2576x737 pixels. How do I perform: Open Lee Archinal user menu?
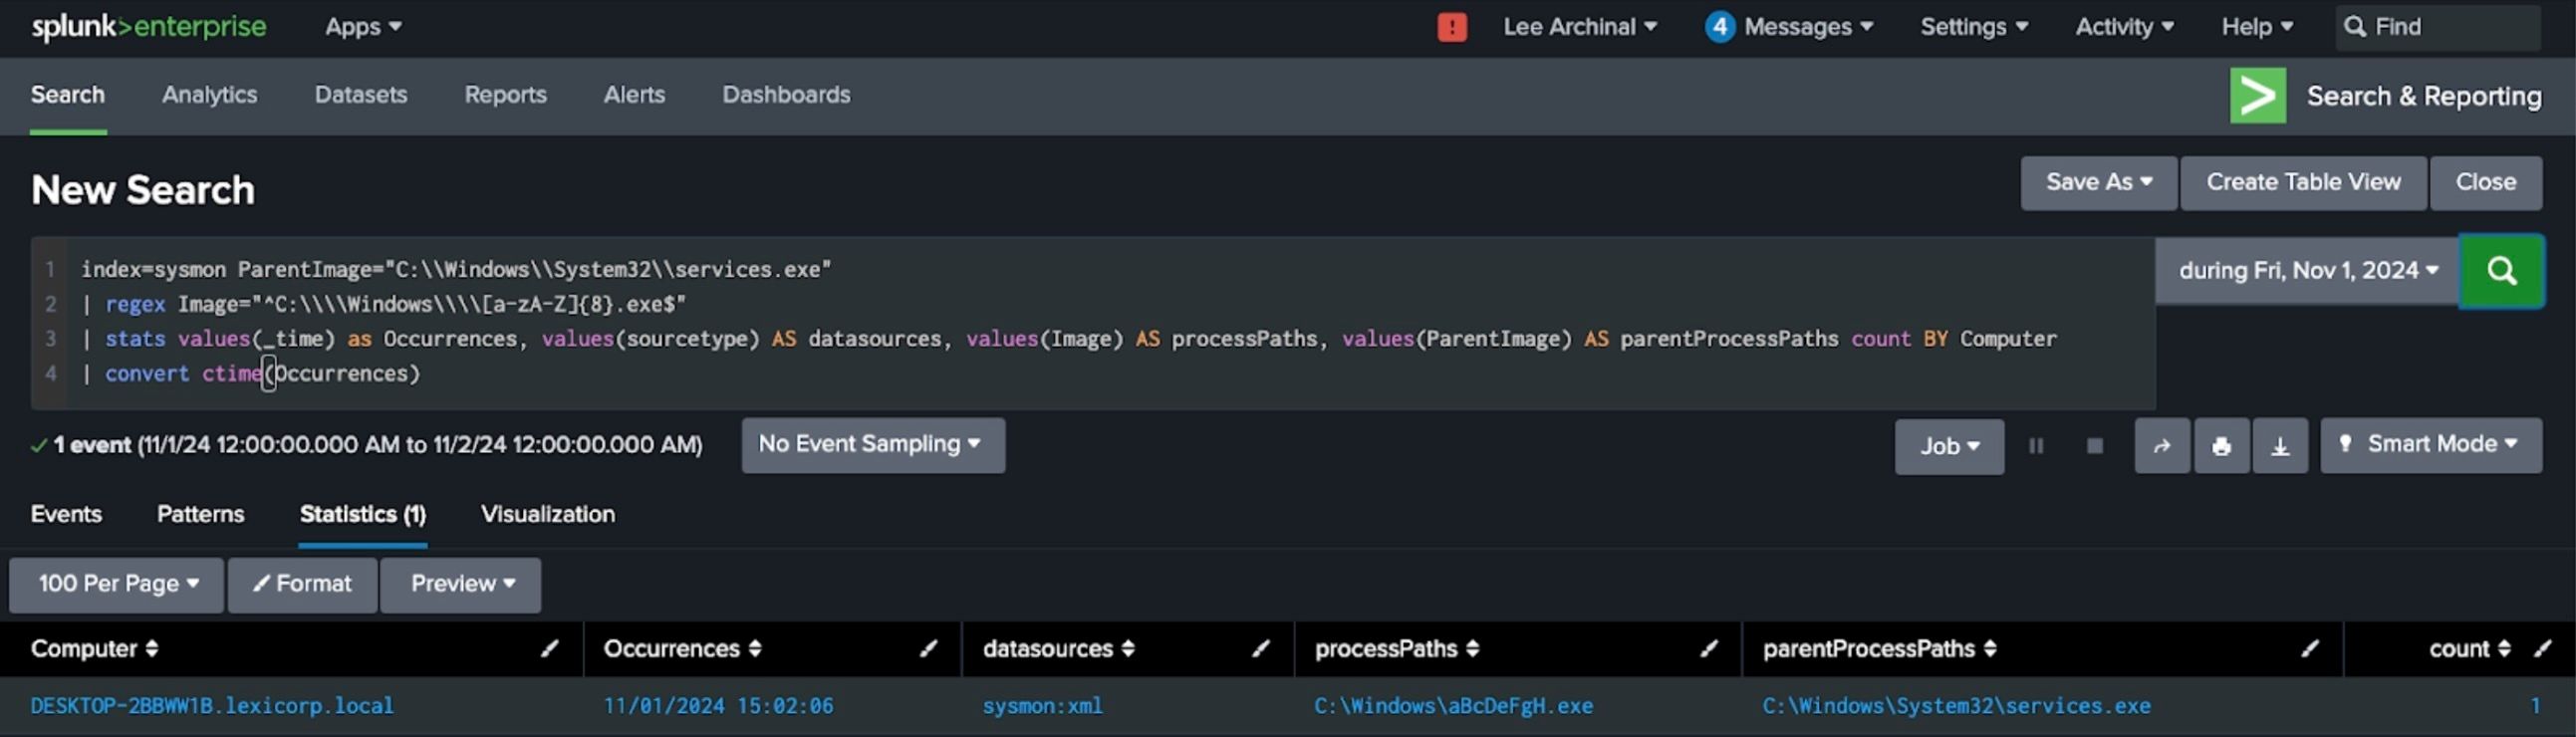pos(1580,27)
